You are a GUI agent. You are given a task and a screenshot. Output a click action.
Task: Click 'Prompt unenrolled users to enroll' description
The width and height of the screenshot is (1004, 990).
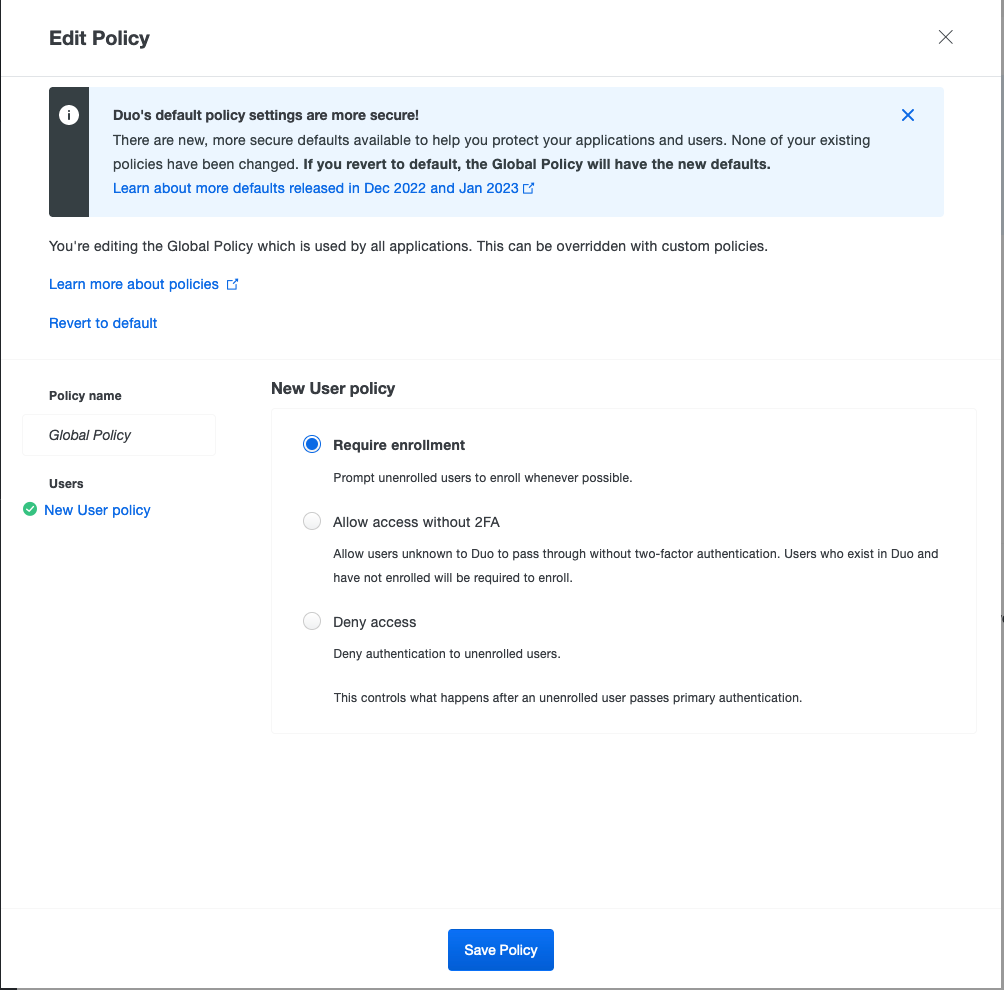pyautogui.click(x=483, y=478)
